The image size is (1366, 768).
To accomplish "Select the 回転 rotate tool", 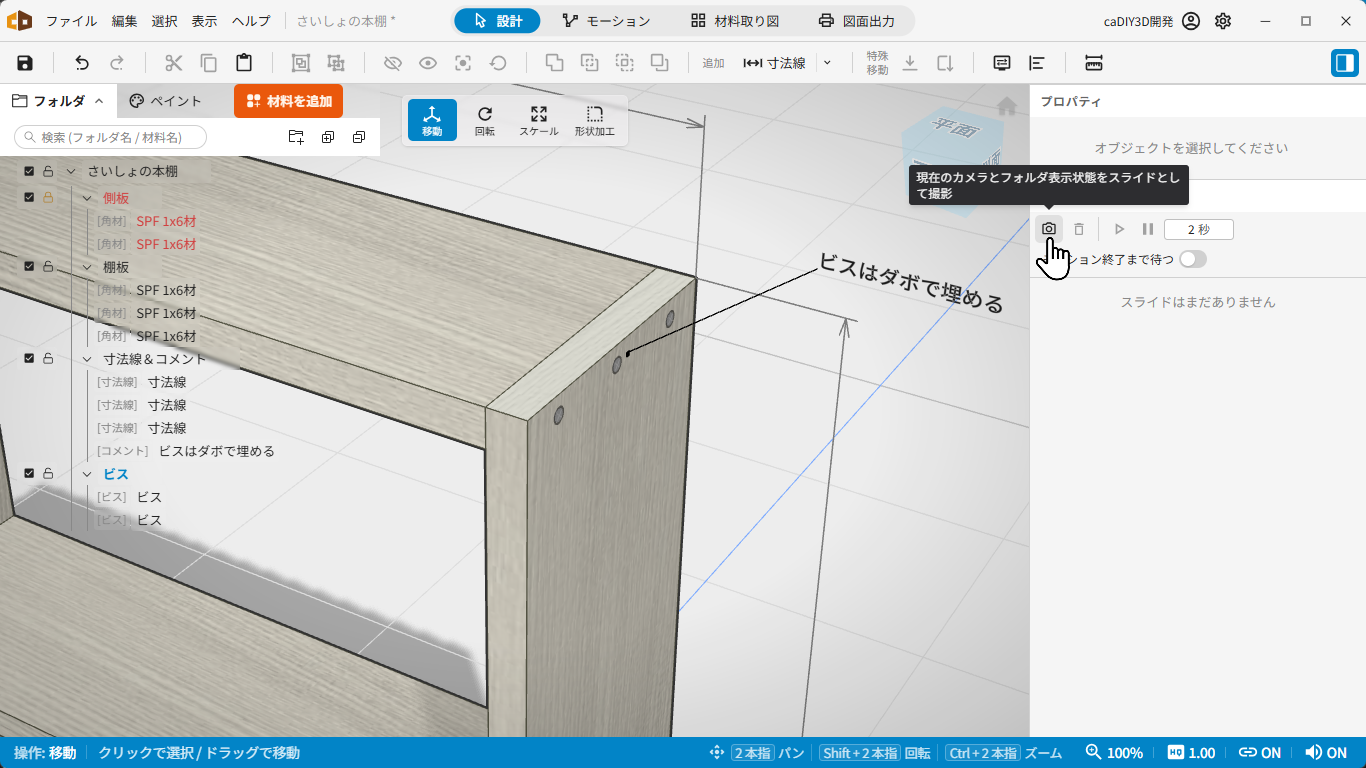I will [x=485, y=120].
